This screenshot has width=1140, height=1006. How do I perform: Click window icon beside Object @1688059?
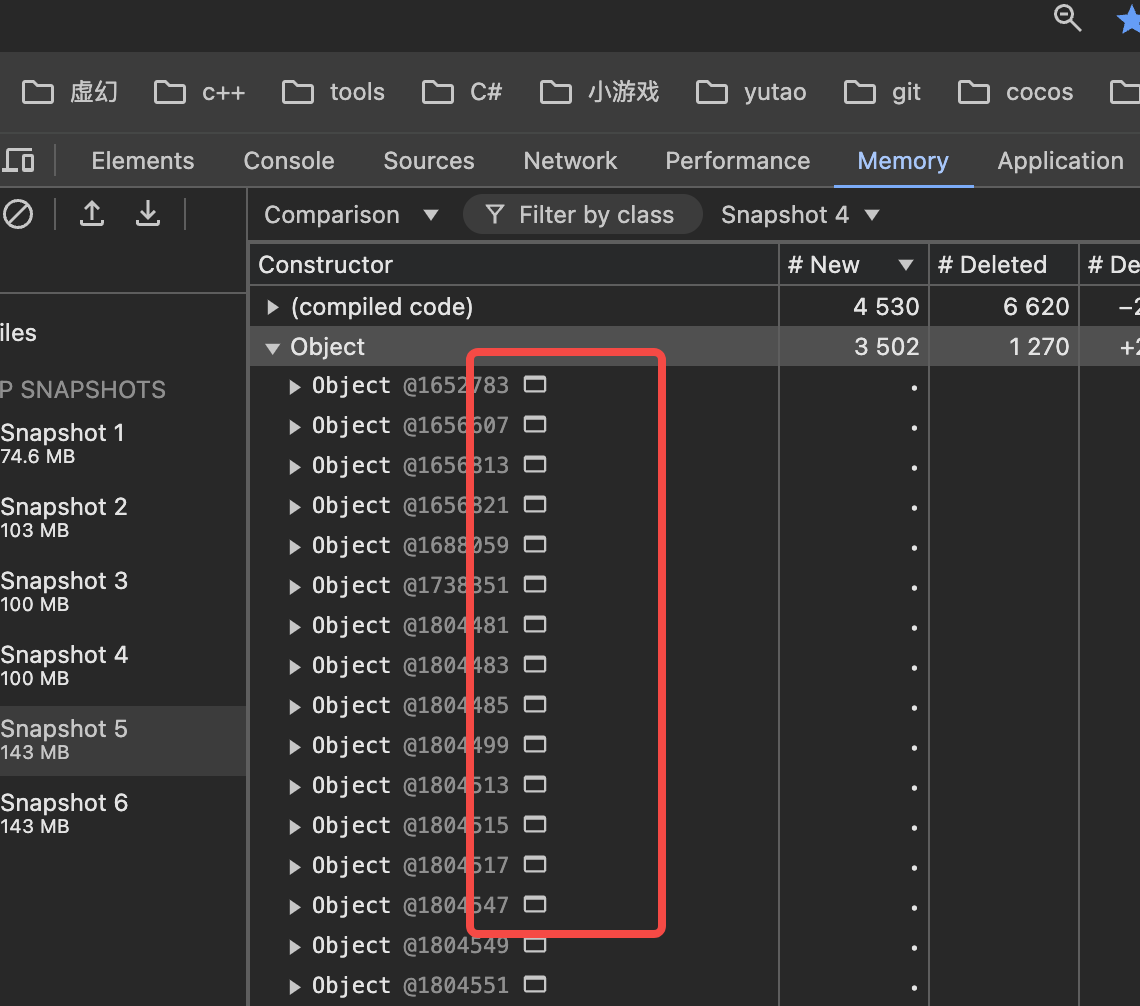[535, 544]
